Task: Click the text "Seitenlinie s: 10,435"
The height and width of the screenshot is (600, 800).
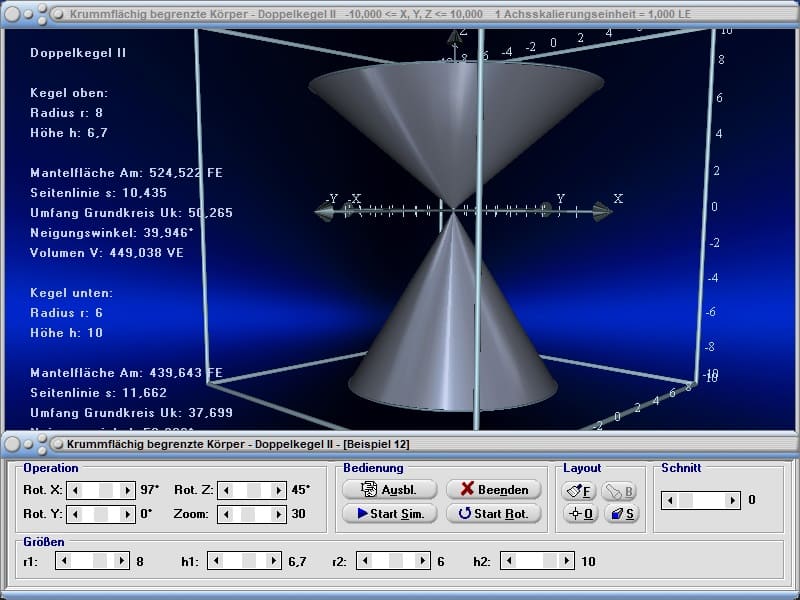Action: click(98, 193)
